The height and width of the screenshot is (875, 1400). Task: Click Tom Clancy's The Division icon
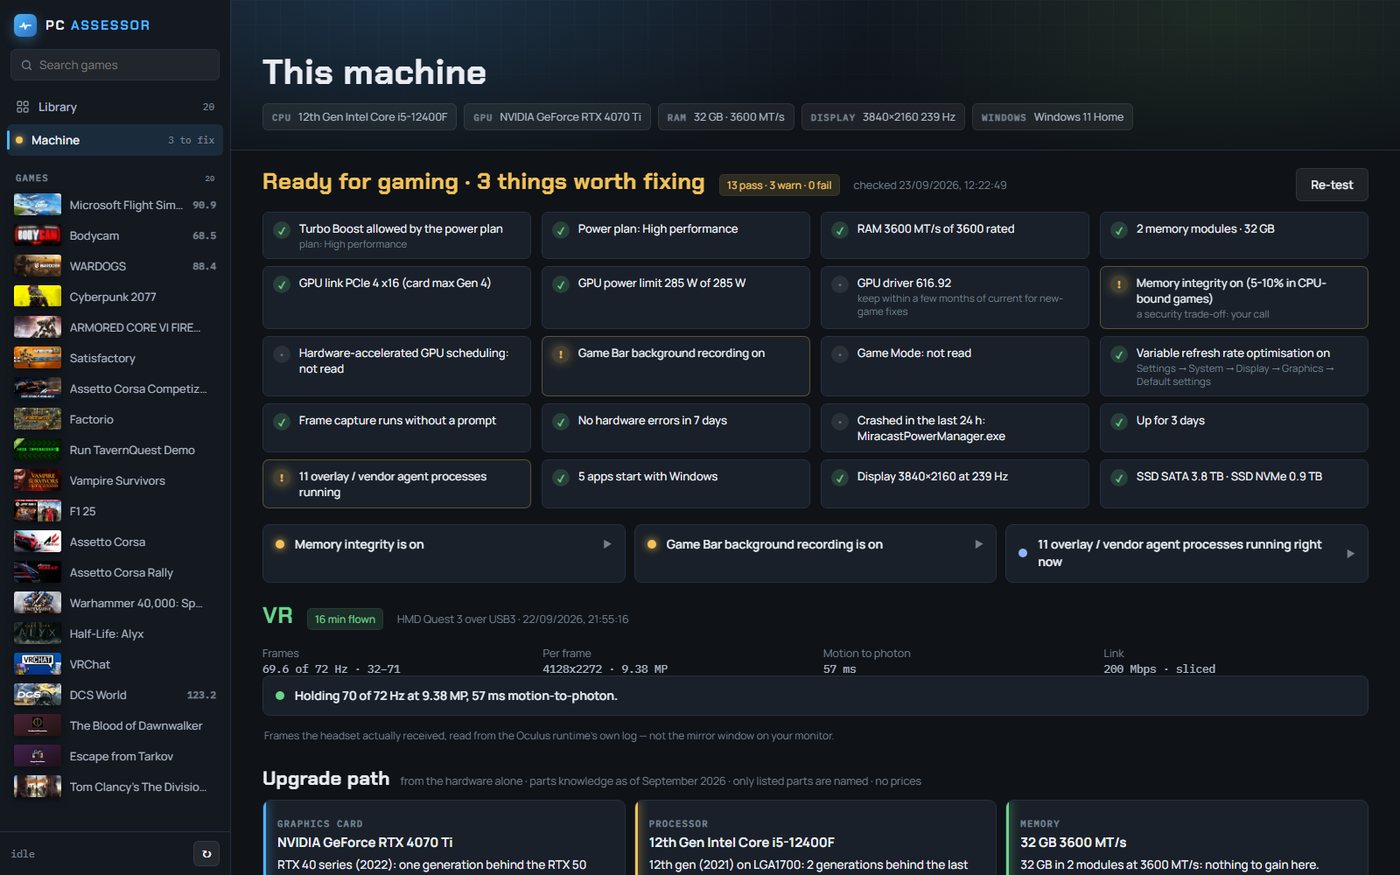pos(37,787)
